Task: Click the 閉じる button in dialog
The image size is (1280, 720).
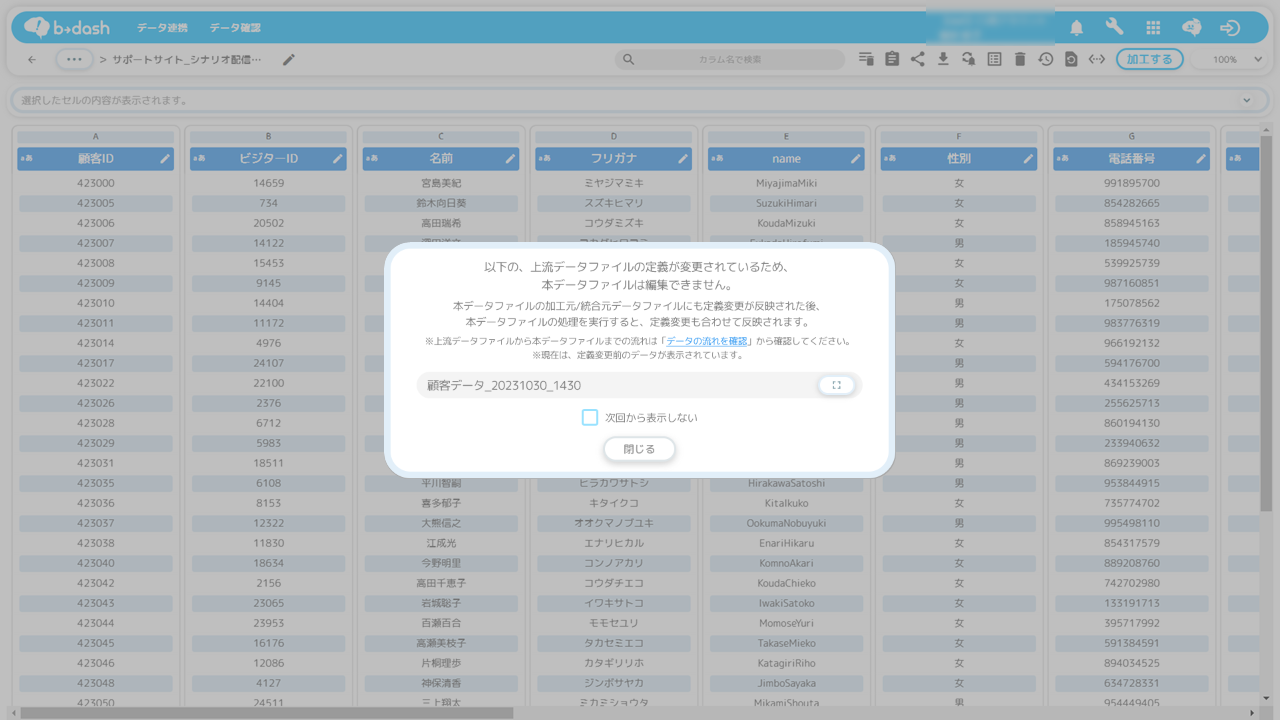Action: [x=639, y=449]
